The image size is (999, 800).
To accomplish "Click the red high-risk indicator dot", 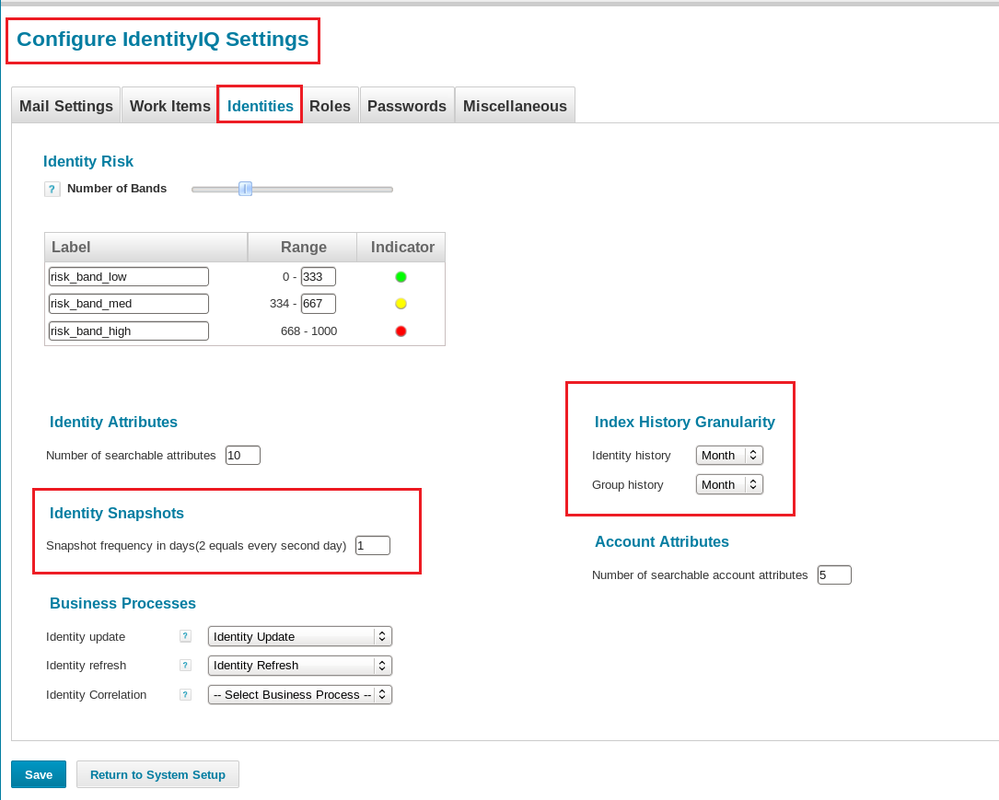I will pos(401,331).
